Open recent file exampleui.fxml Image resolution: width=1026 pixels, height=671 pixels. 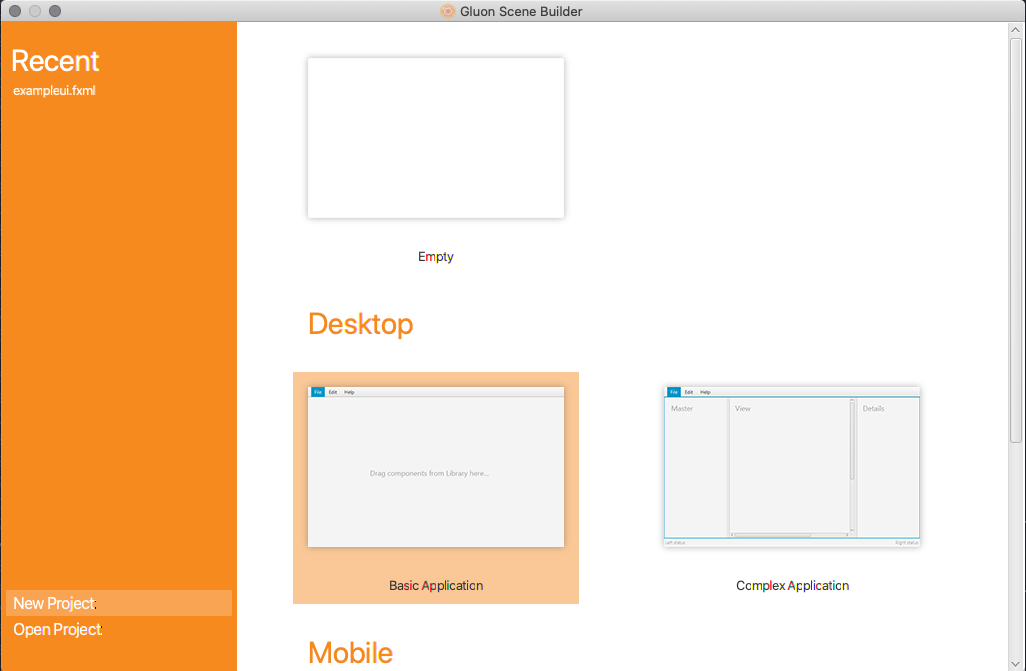(54, 90)
